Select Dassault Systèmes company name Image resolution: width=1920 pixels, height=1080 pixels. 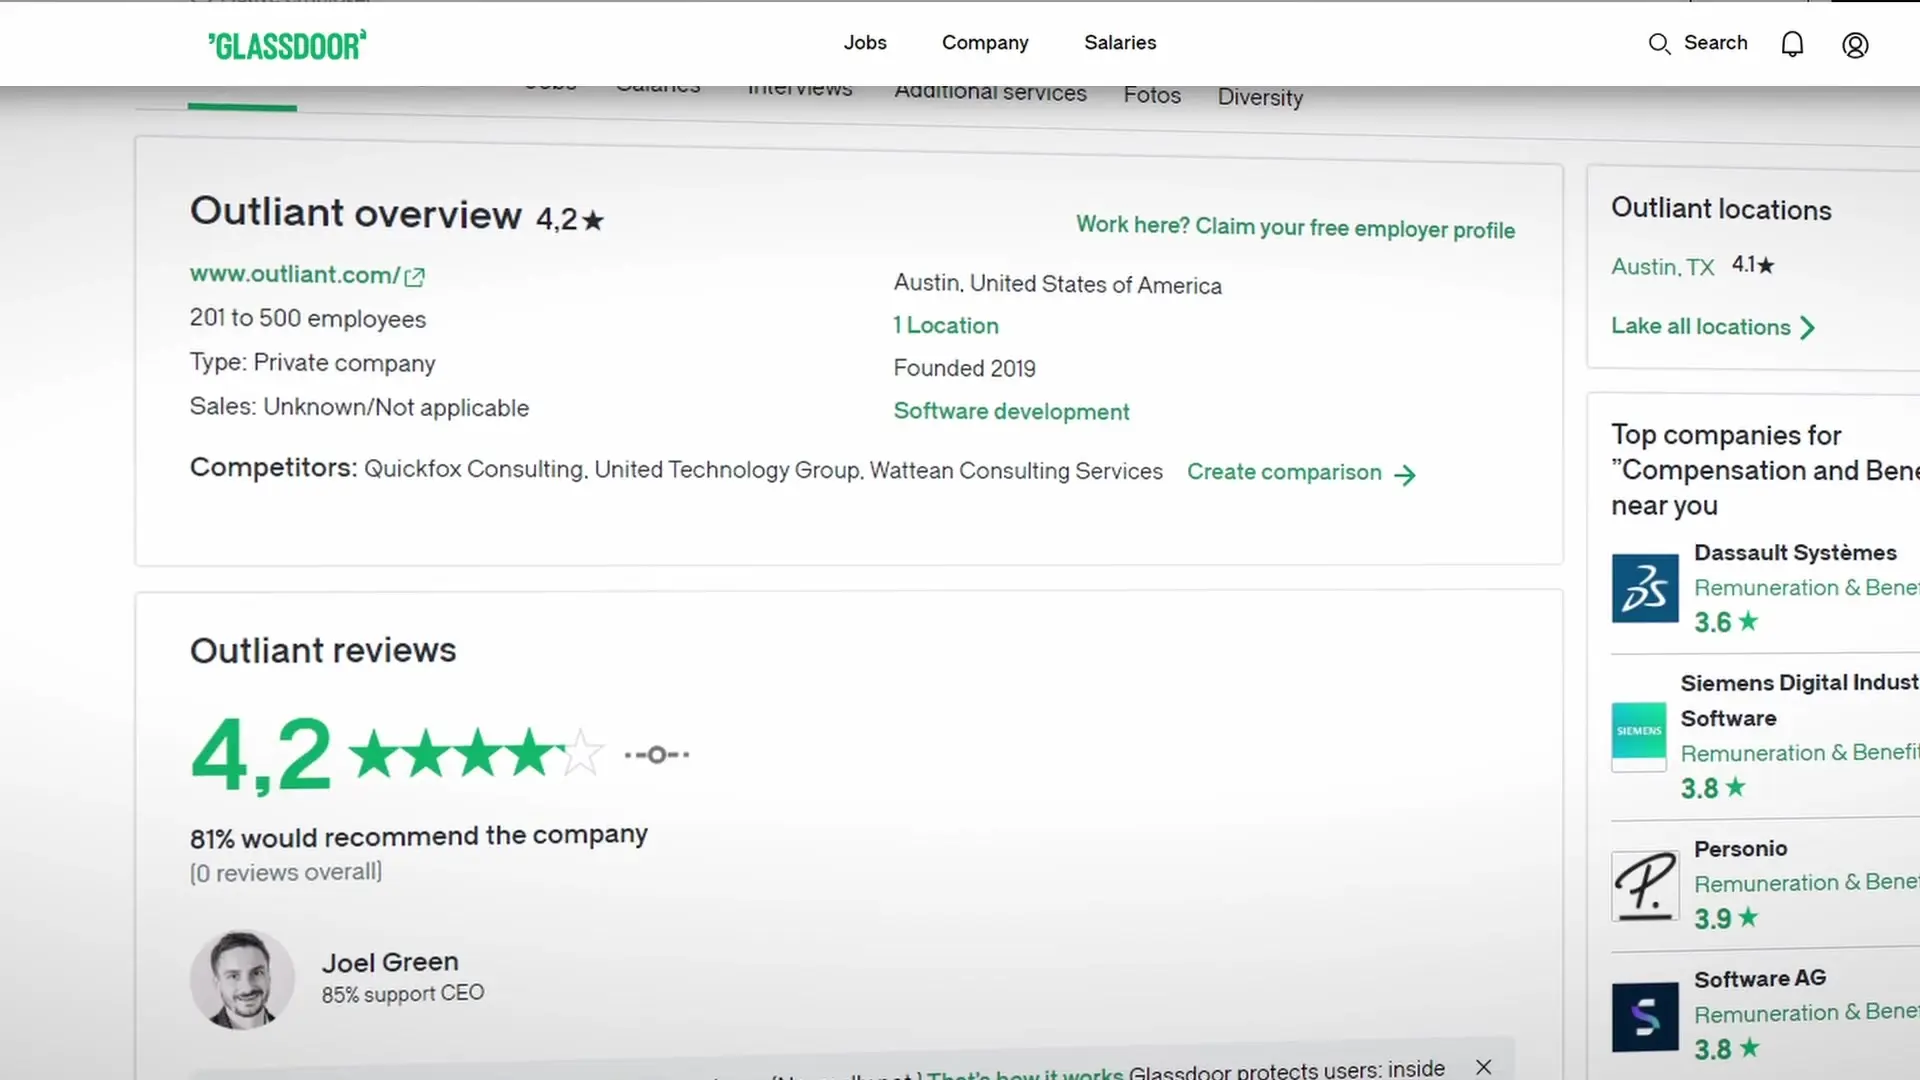point(1795,553)
